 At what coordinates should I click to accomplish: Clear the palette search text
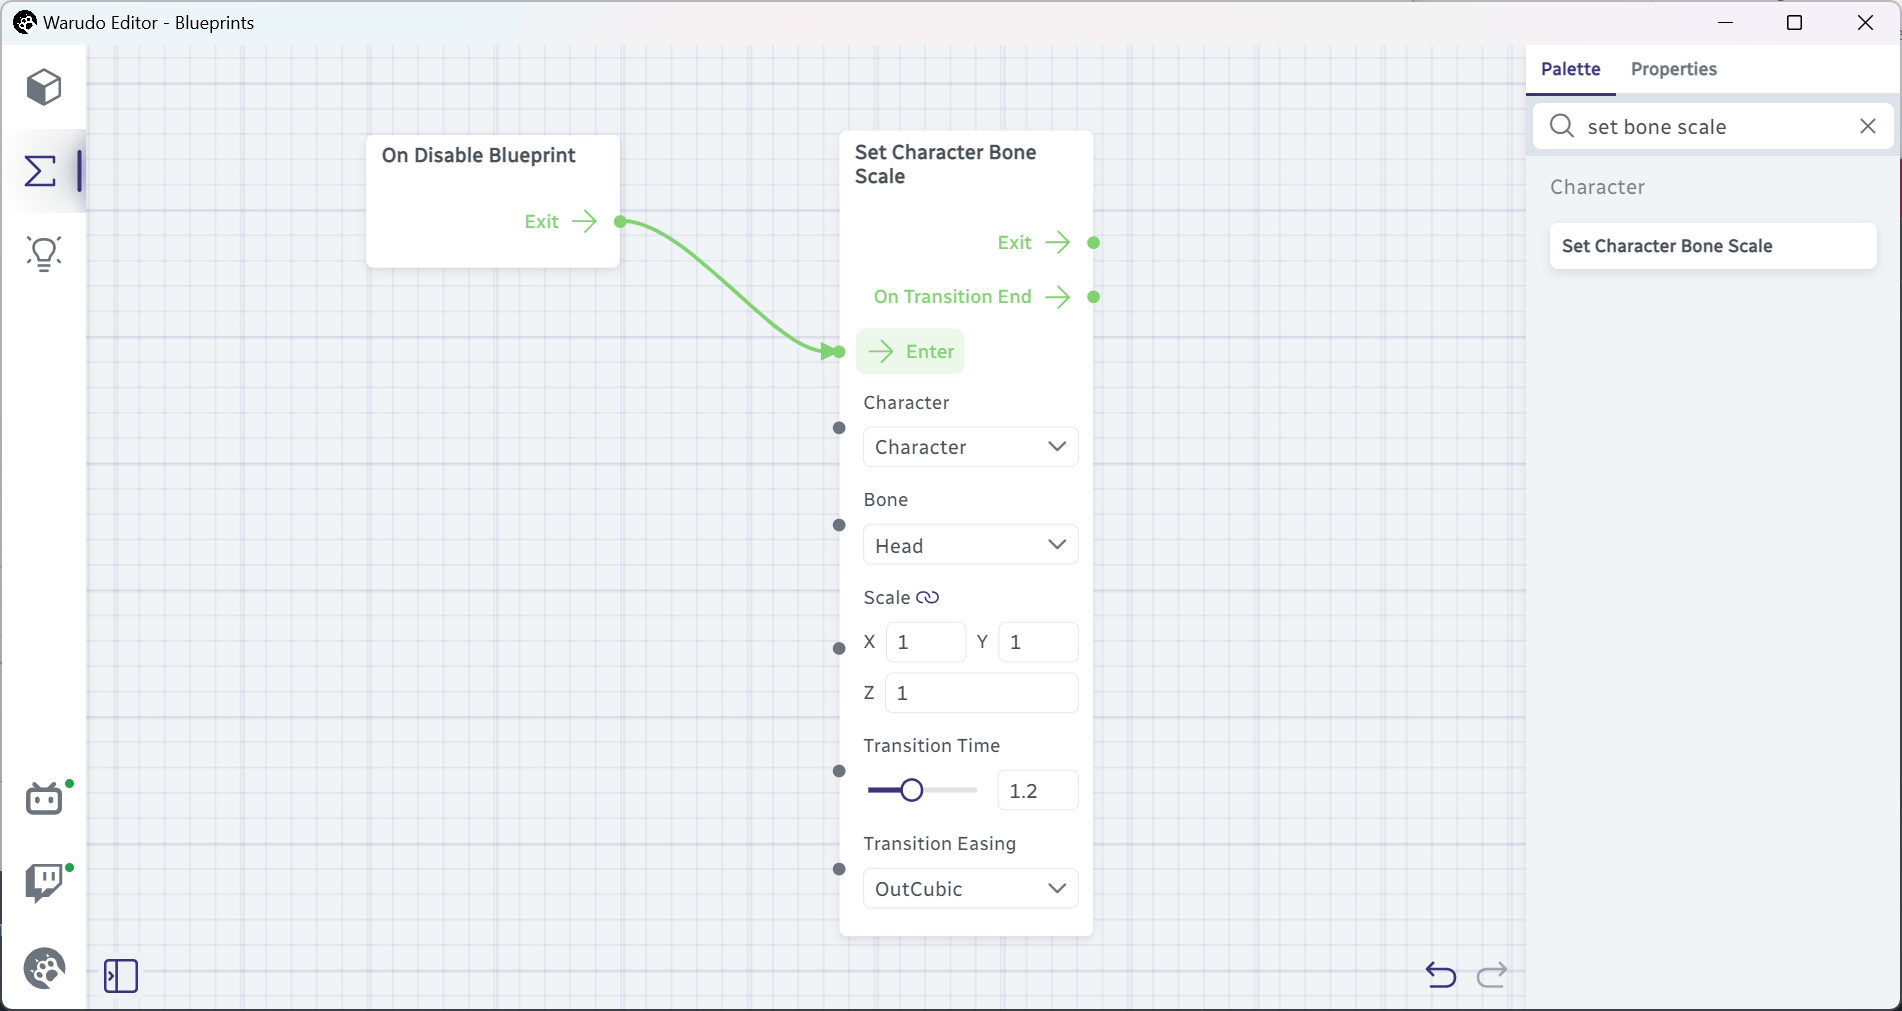click(1868, 126)
